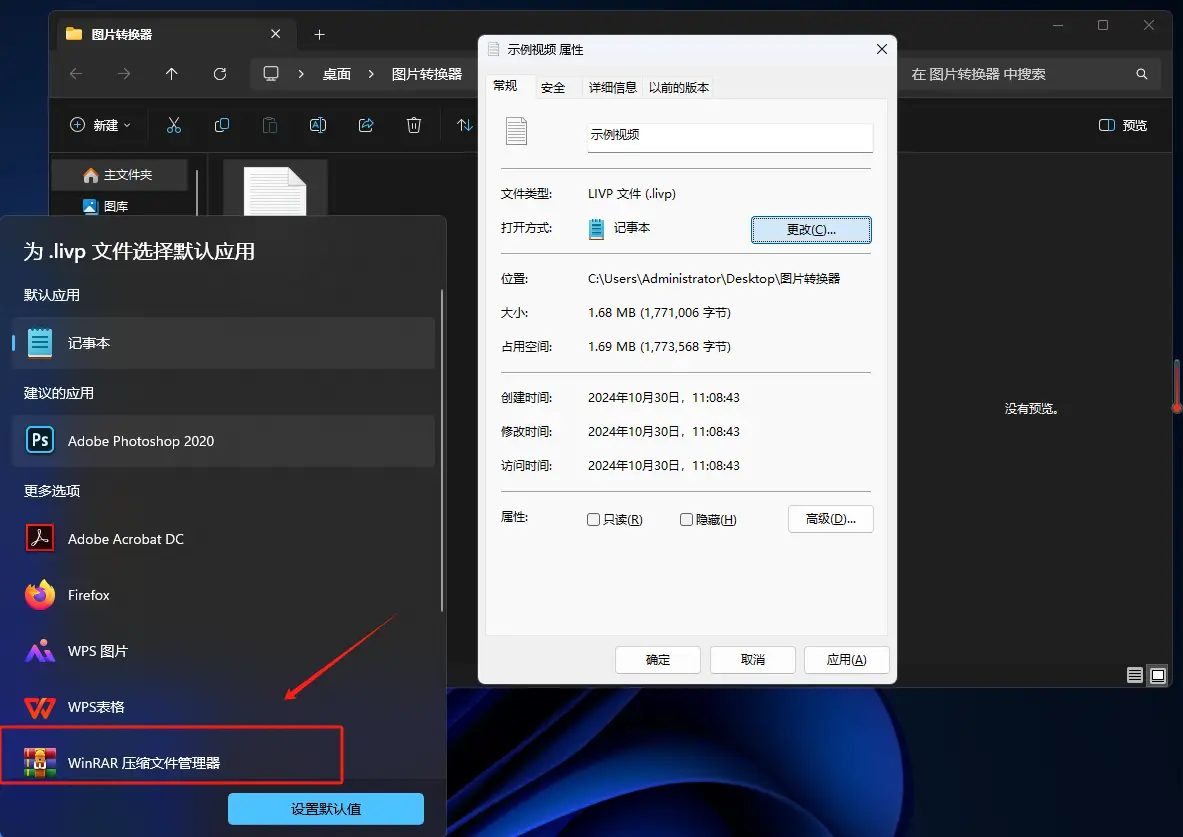Open the 以前的版本 tab
The width and height of the screenshot is (1183, 837).
(x=677, y=87)
